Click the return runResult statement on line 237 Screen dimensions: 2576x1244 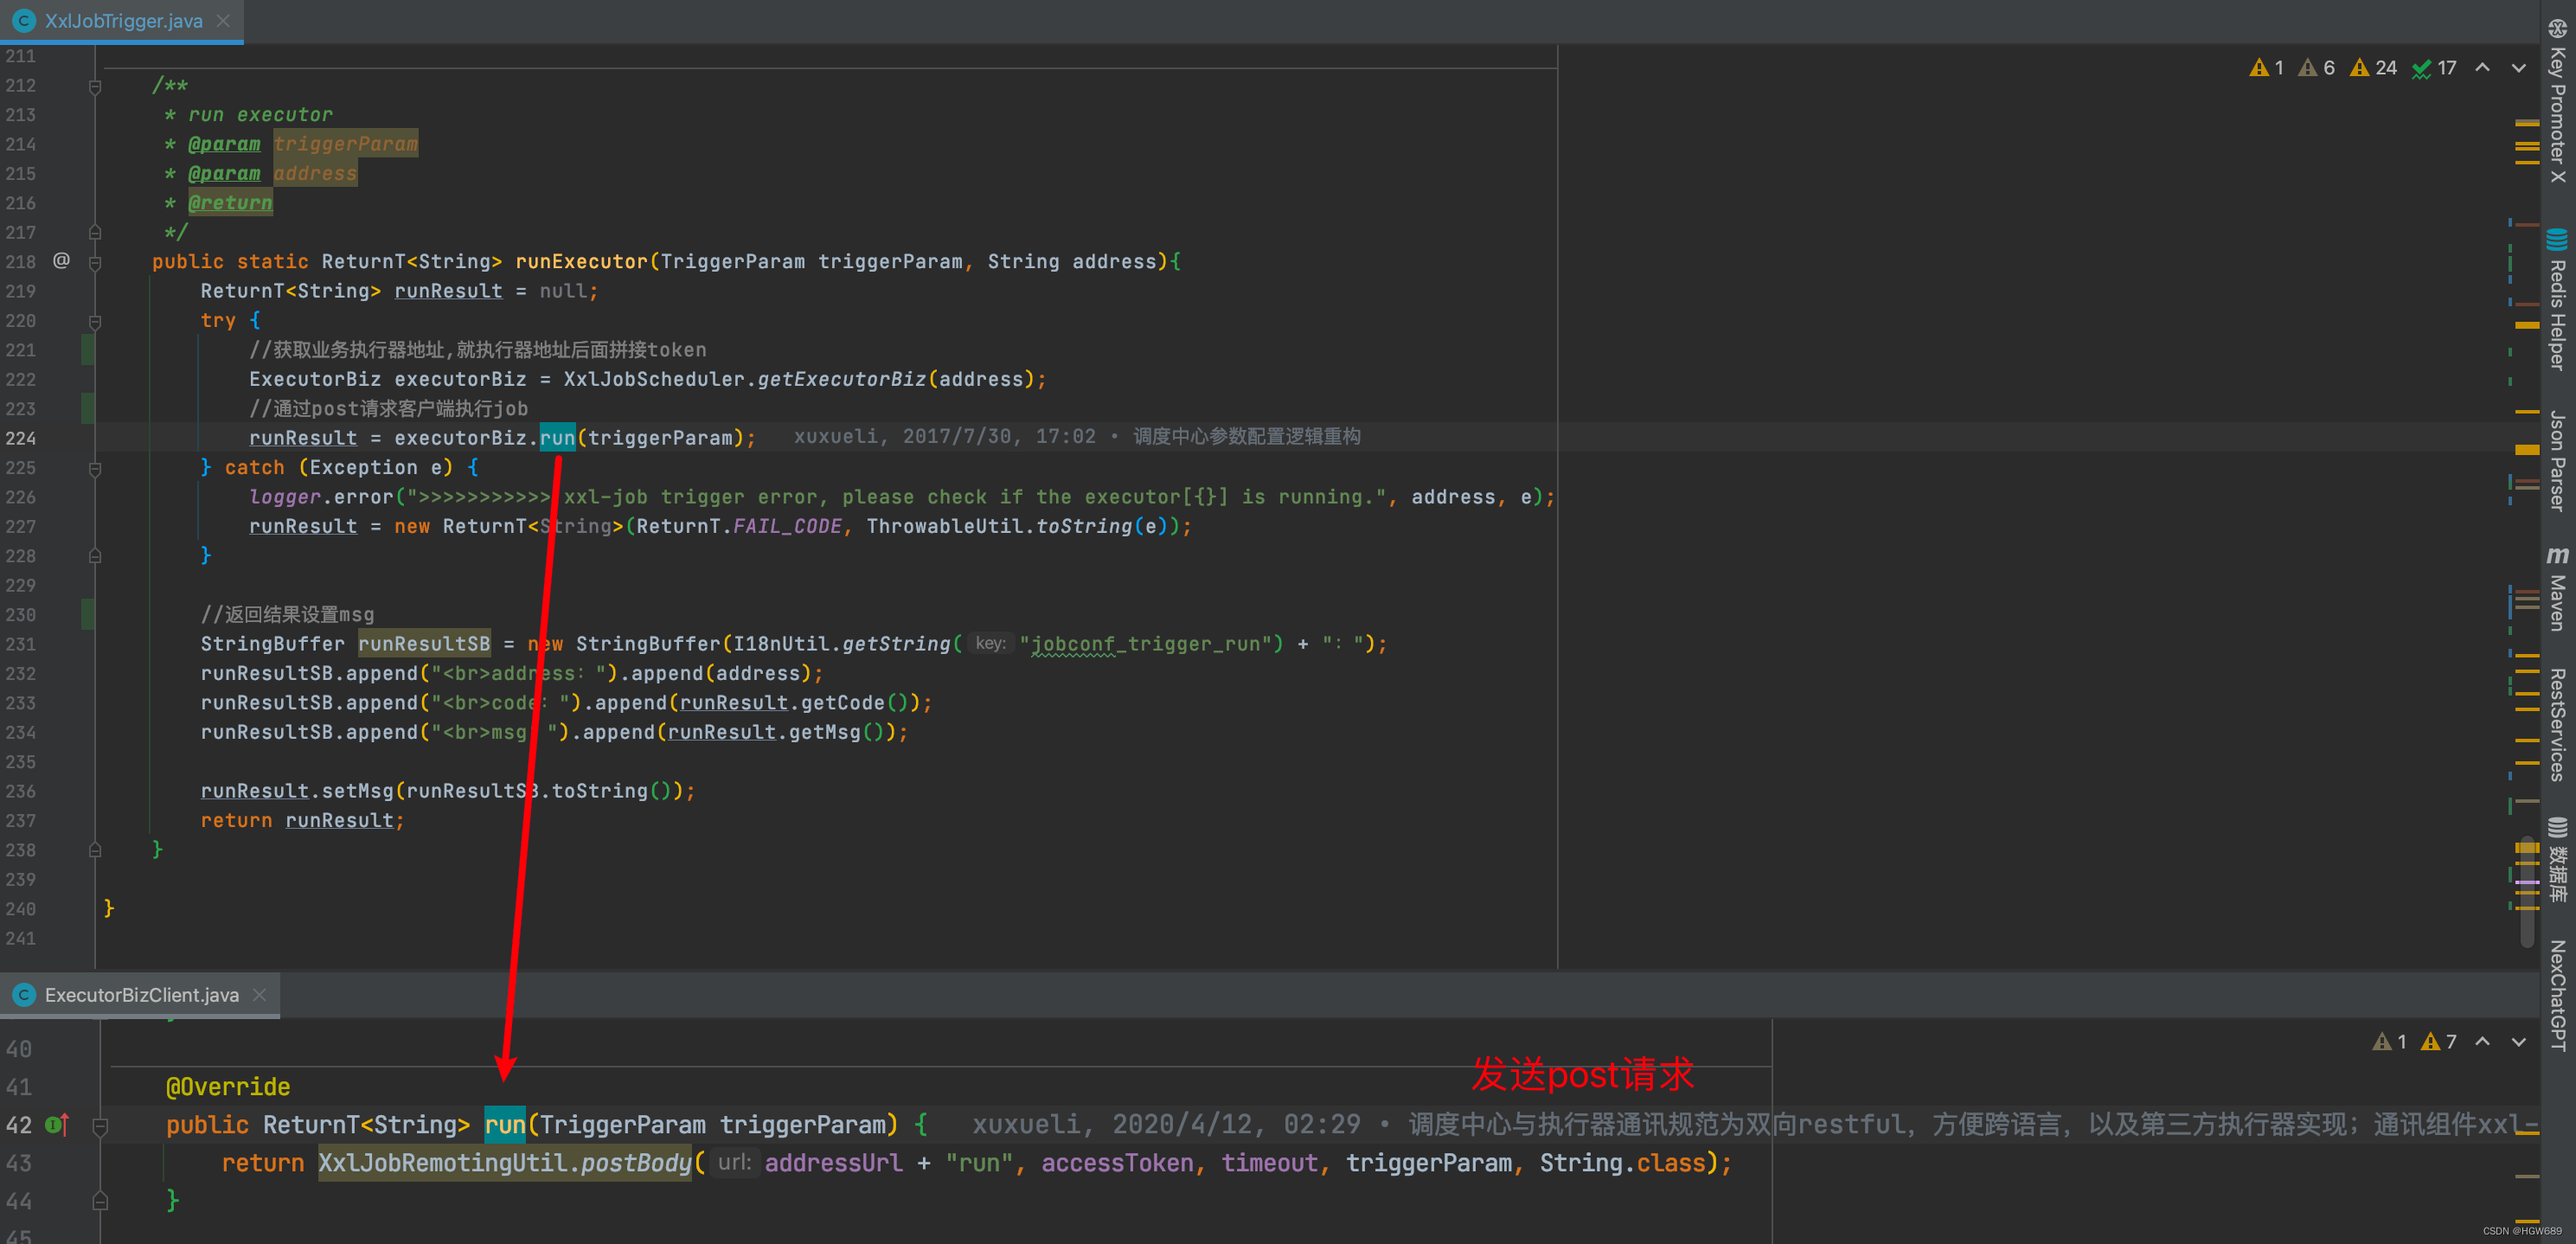point(302,821)
